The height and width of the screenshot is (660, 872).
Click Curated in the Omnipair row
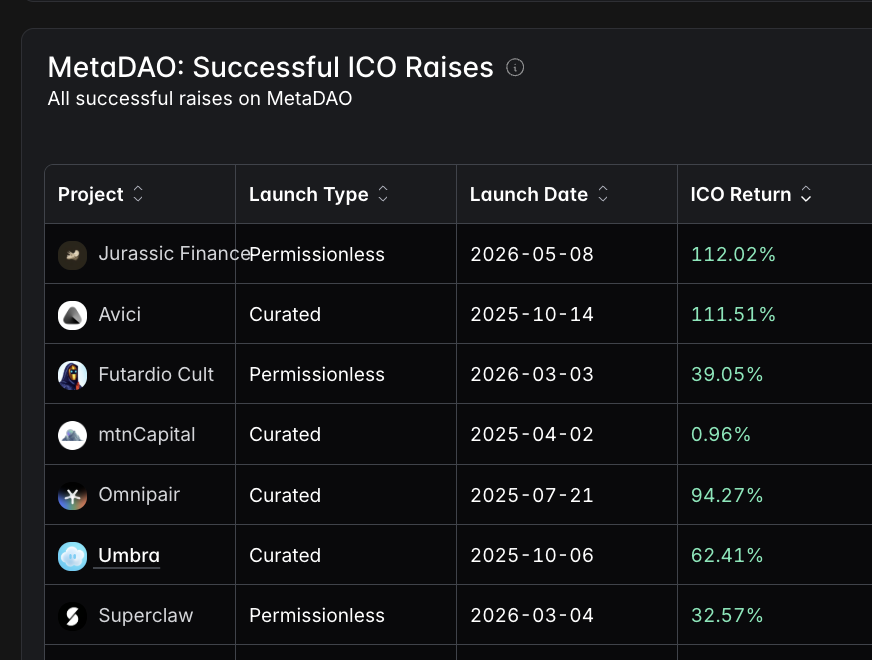click(x=285, y=495)
